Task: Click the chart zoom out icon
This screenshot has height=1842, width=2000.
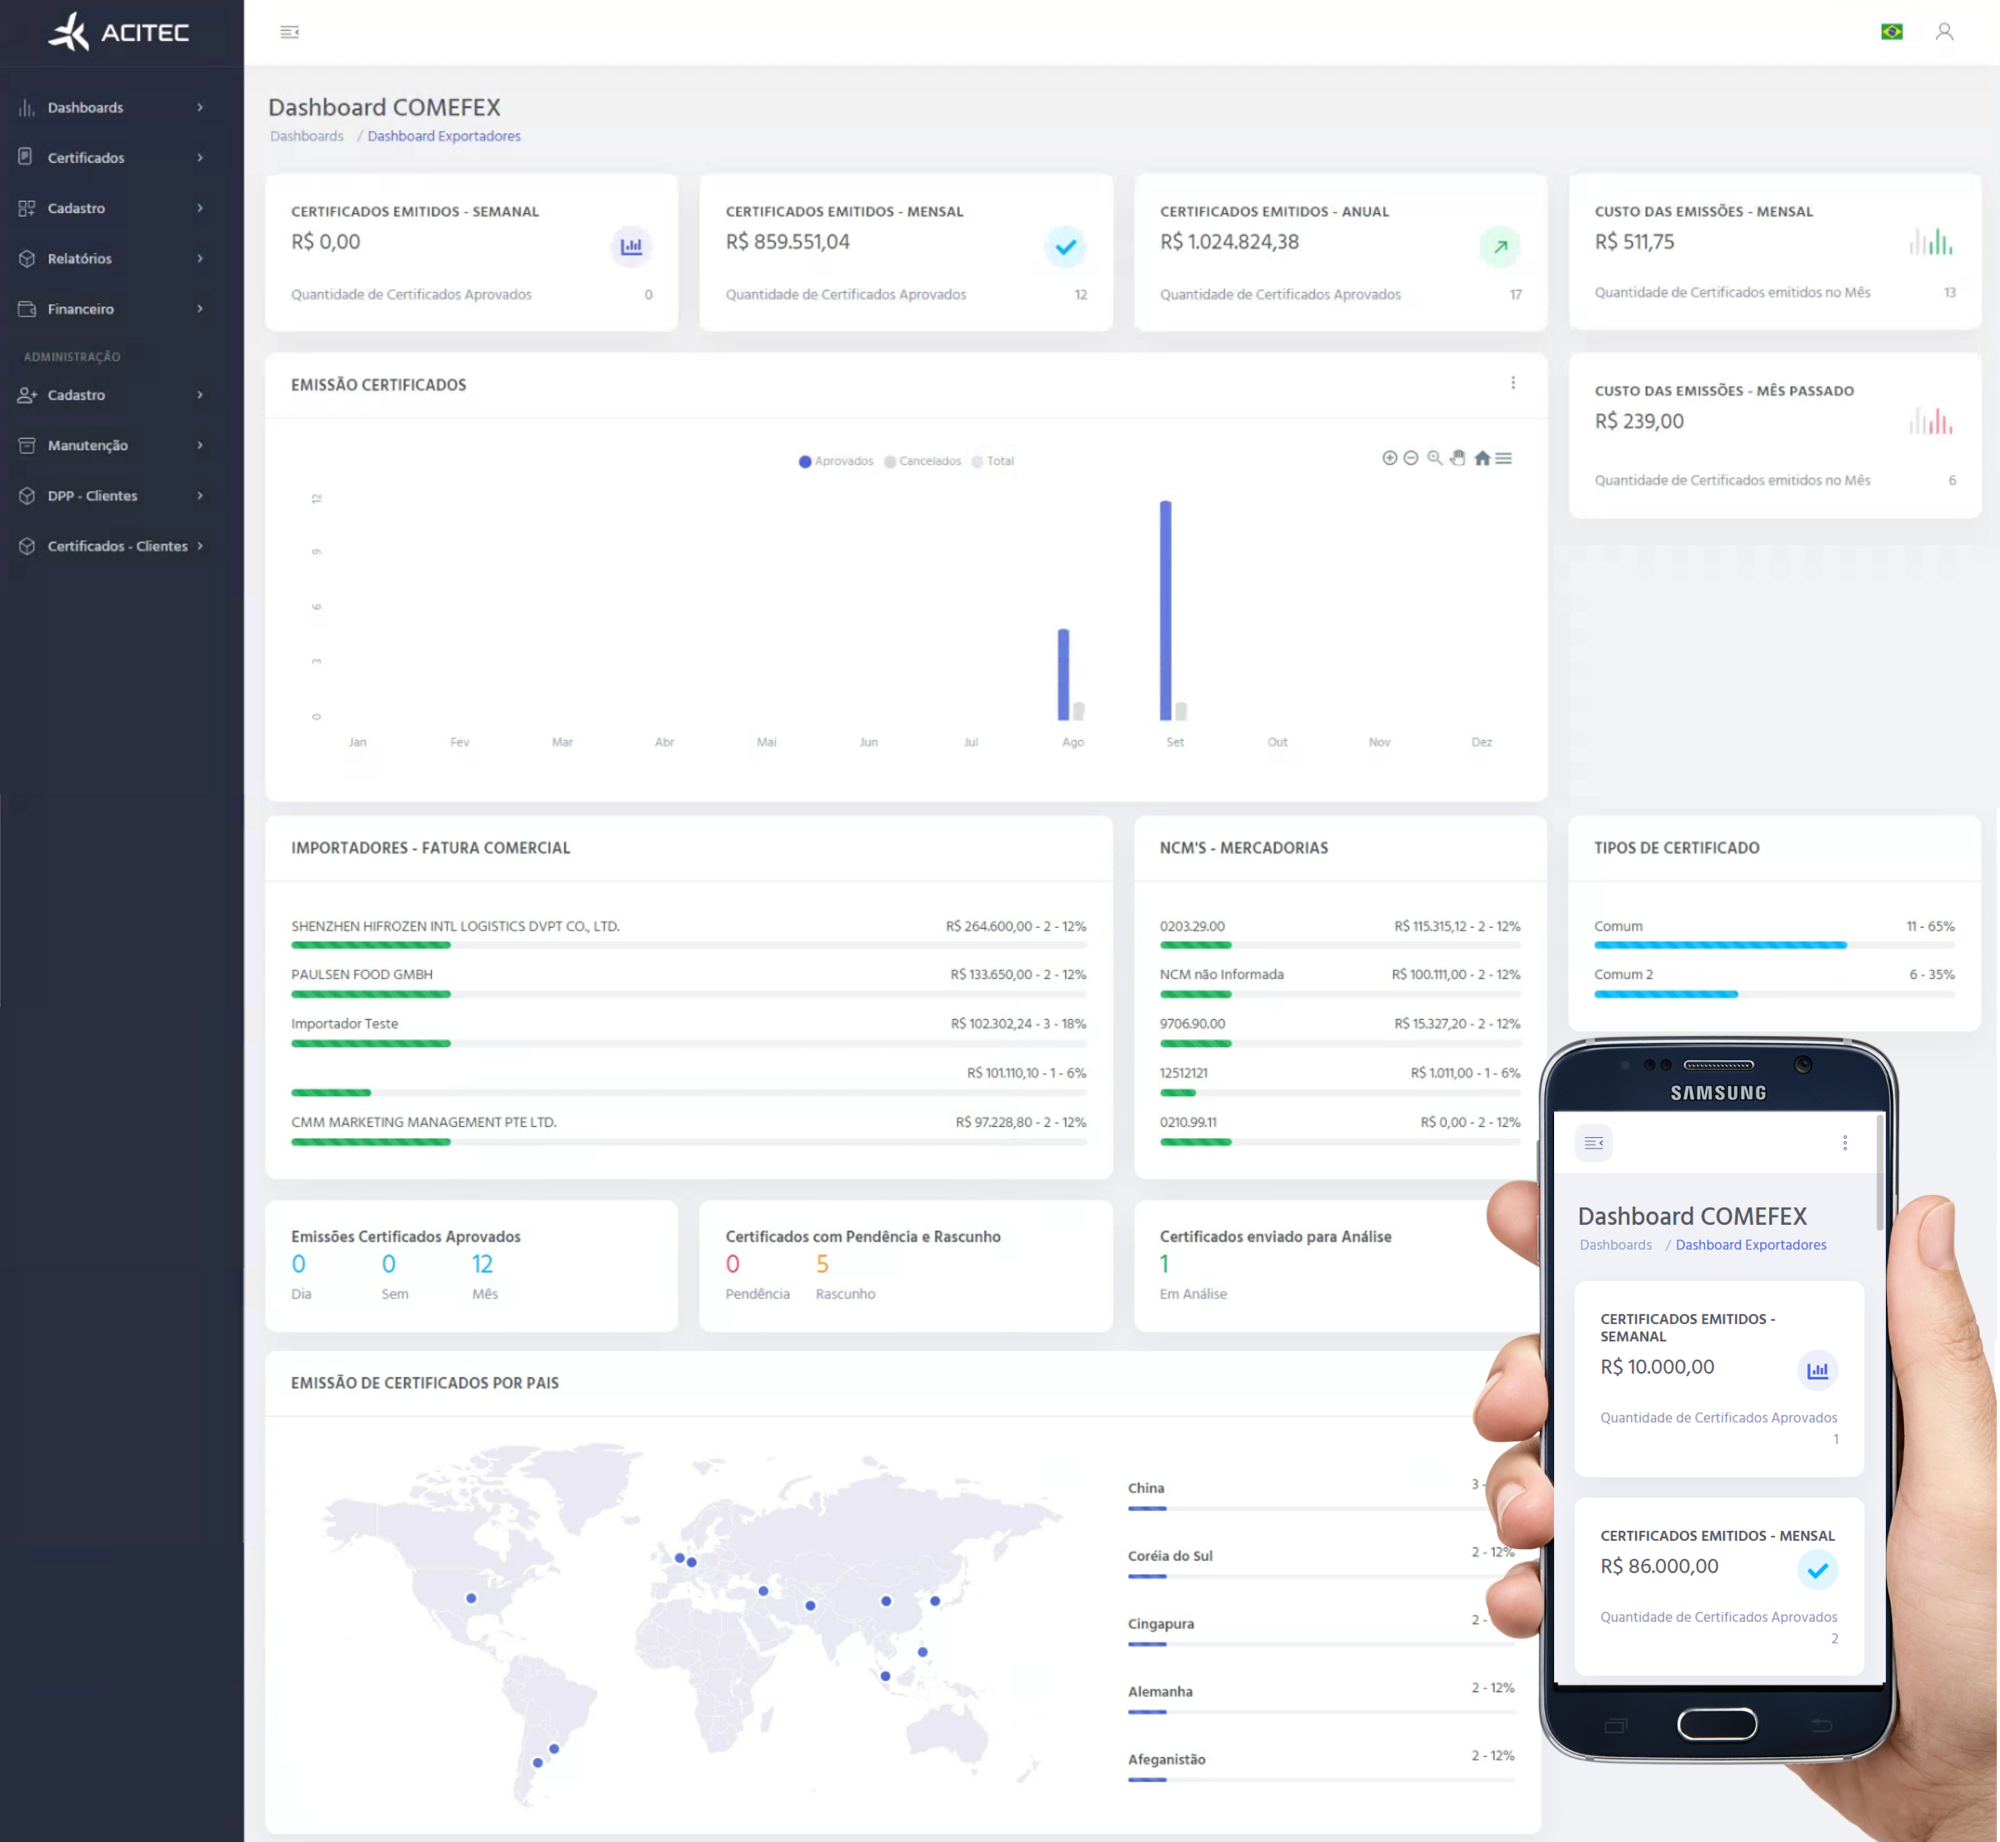Action: [1411, 458]
